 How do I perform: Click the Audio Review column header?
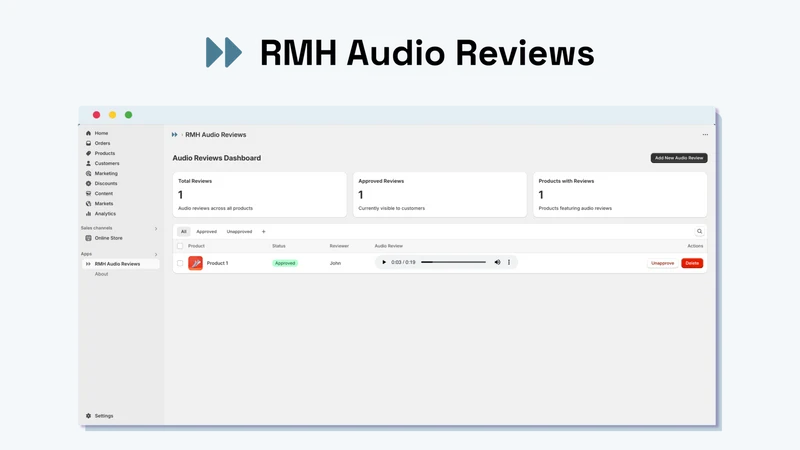[389, 246]
